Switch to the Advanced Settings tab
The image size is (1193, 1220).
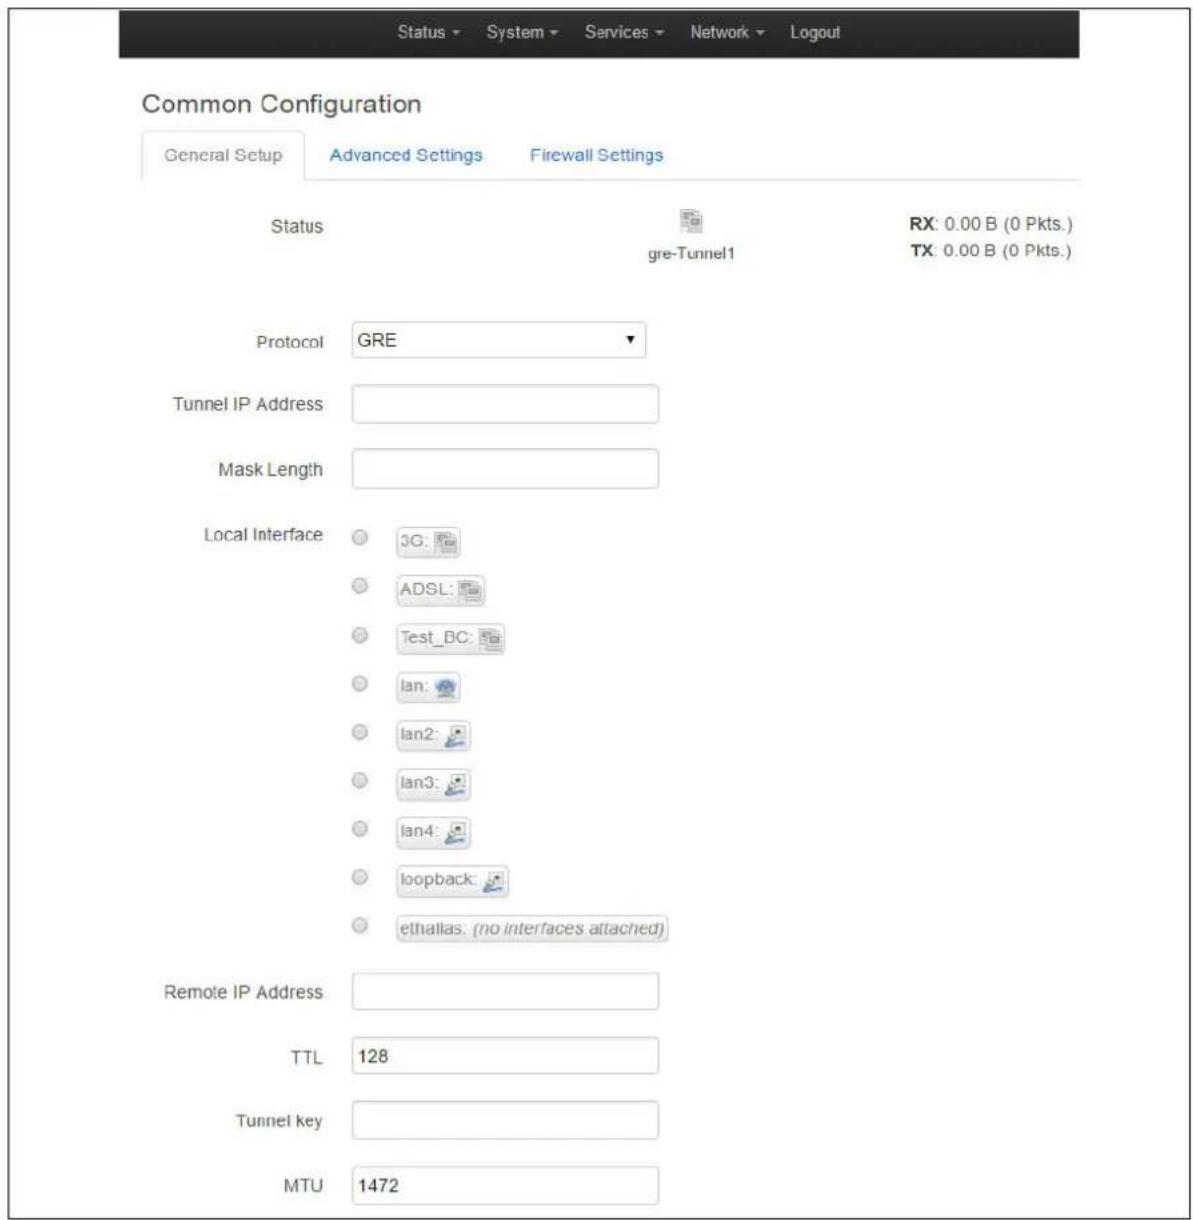pyautogui.click(x=406, y=156)
